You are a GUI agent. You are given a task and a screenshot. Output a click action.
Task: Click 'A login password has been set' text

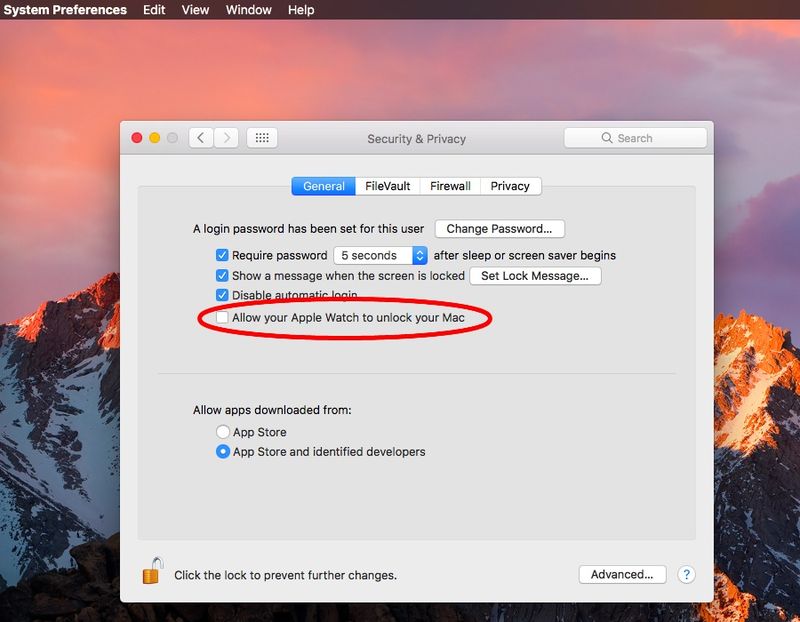tap(308, 229)
